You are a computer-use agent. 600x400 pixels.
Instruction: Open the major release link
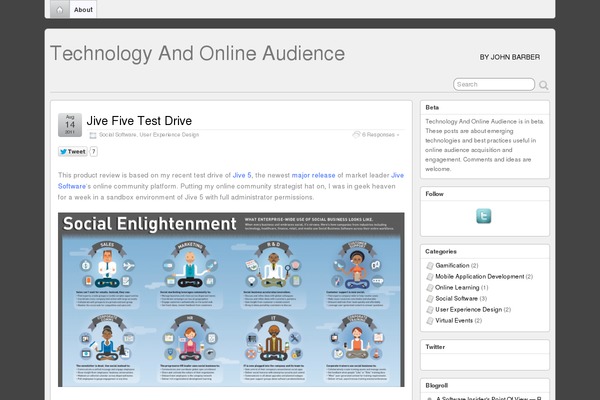point(313,175)
